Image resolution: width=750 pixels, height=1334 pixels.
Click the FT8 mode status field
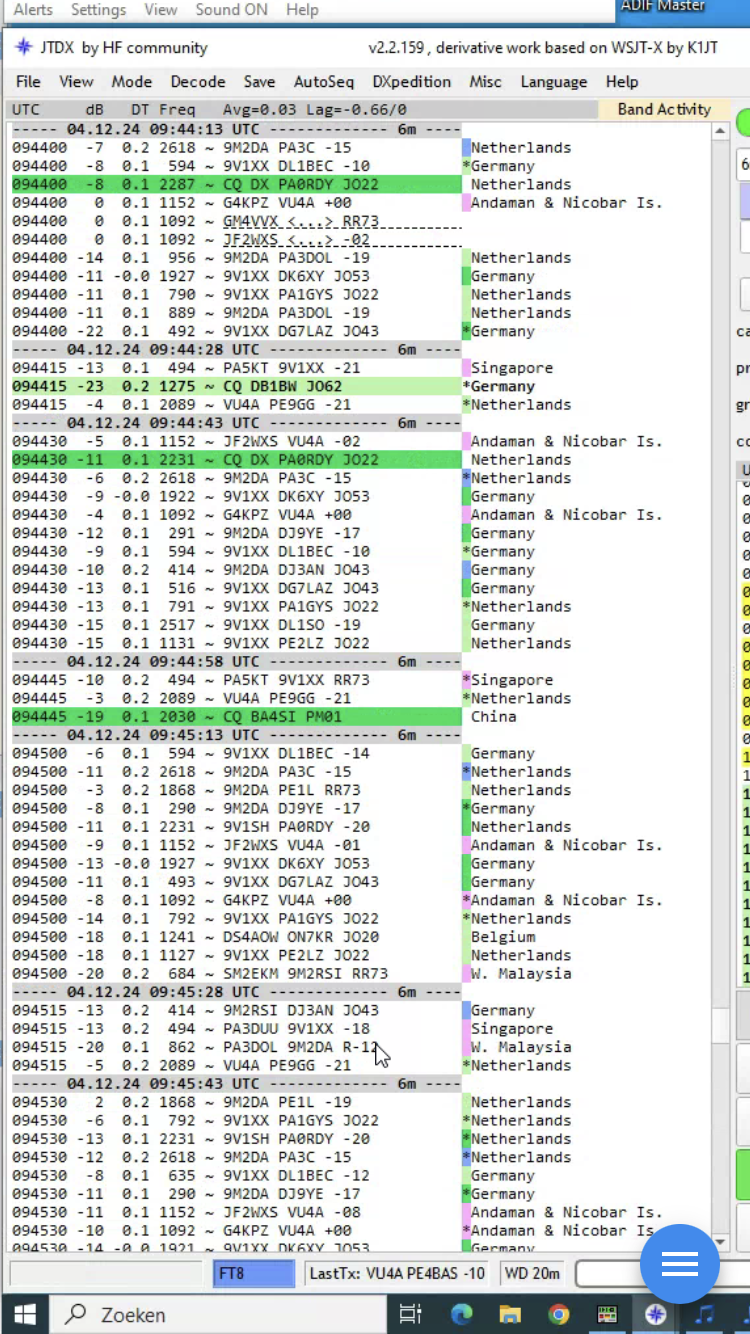[x=254, y=1274]
